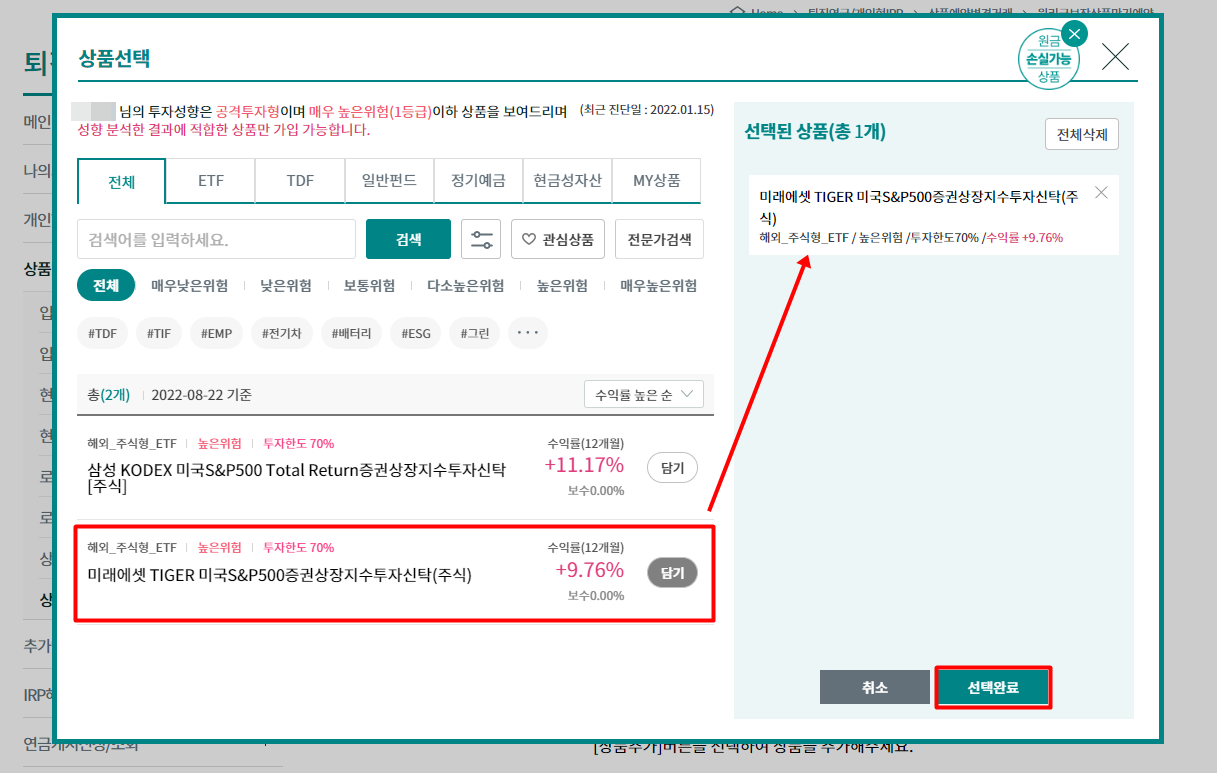Open the 일반펀드 tab

[389, 181]
